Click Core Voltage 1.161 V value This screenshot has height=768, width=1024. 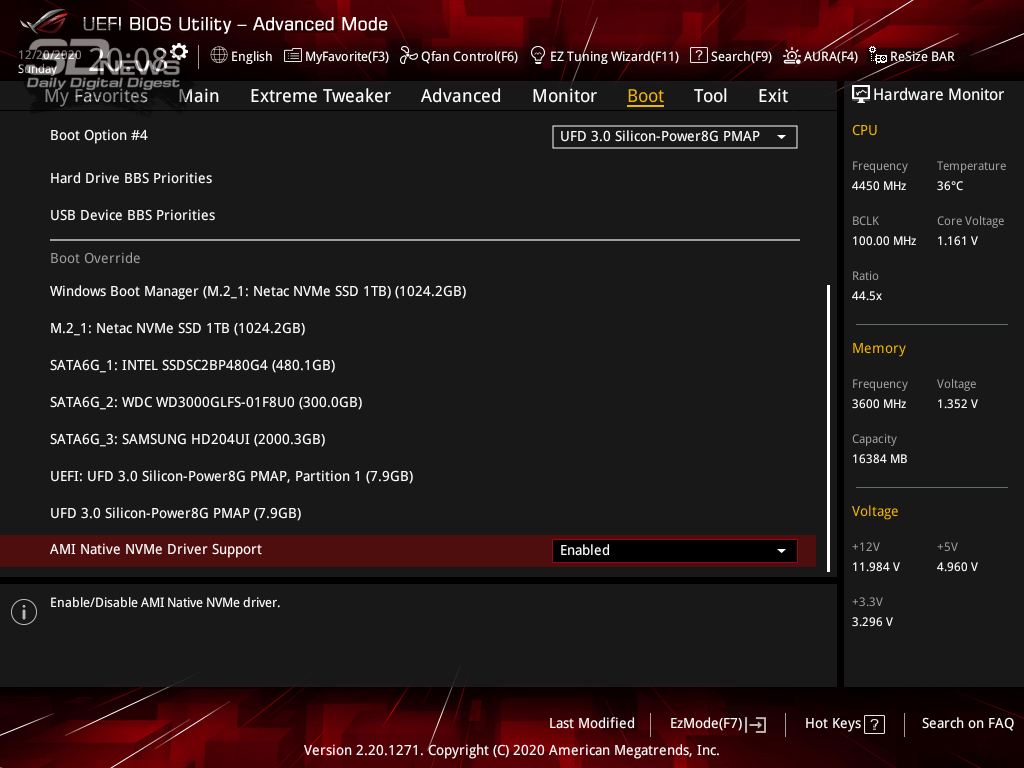(x=957, y=241)
